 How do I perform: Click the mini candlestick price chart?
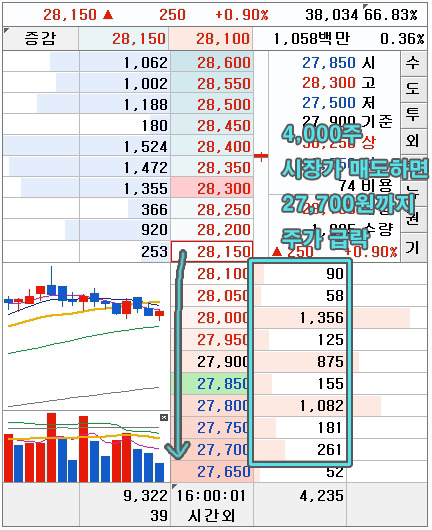click(x=86, y=336)
